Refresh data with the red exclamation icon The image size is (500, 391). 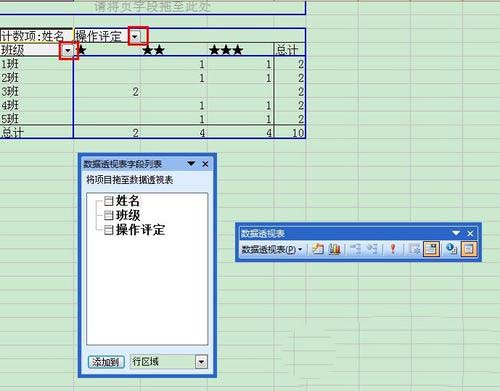pyautogui.click(x=393, y=249)
